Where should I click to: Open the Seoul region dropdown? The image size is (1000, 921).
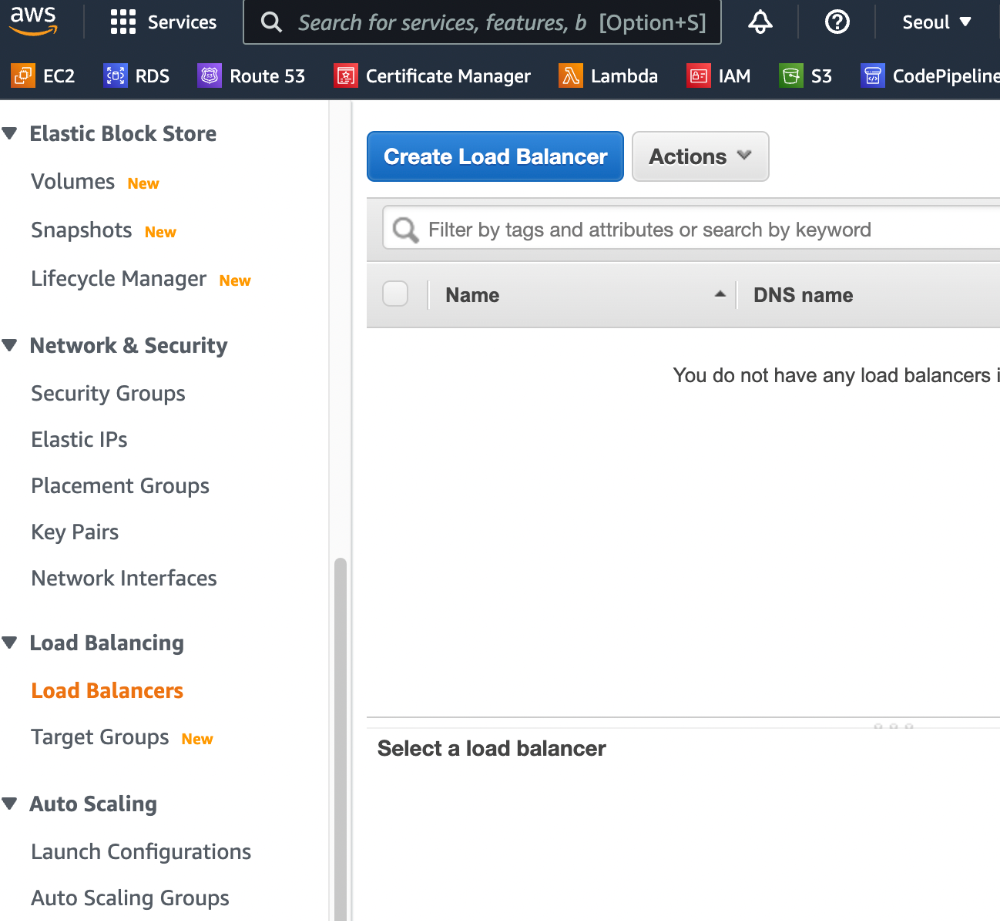coord(936,22)
